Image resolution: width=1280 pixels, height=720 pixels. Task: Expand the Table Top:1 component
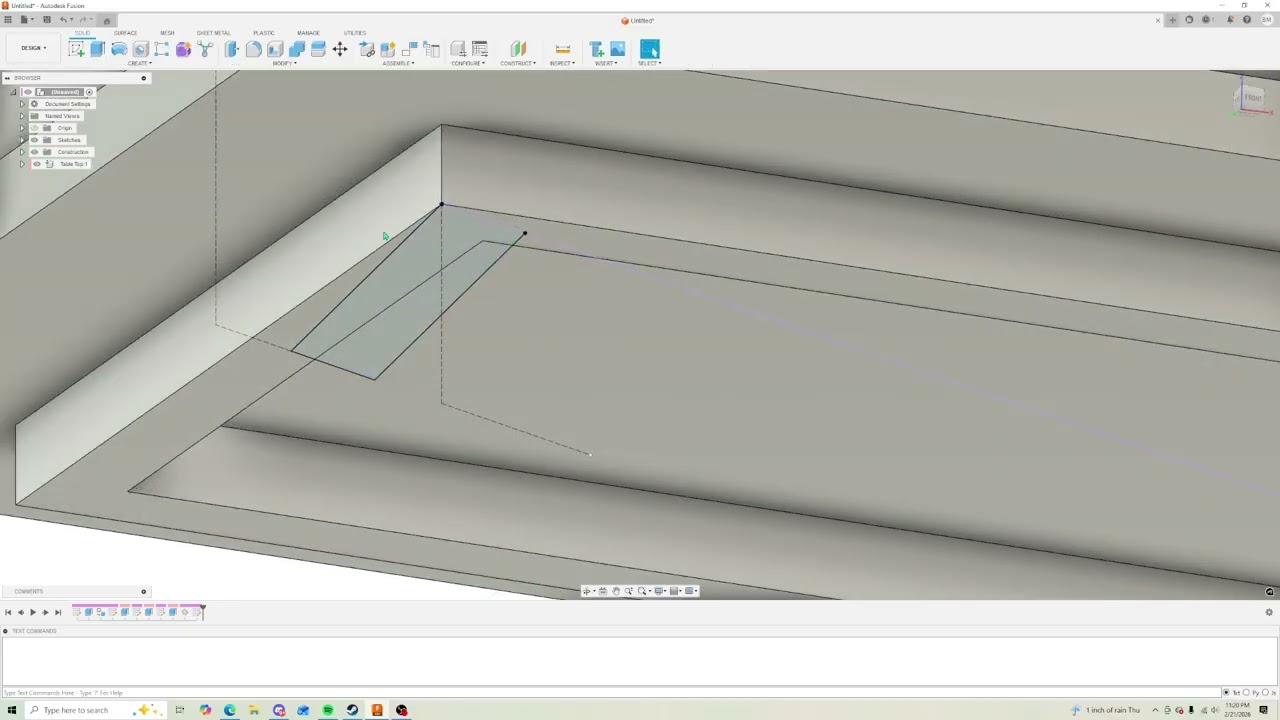click(22, 164)
